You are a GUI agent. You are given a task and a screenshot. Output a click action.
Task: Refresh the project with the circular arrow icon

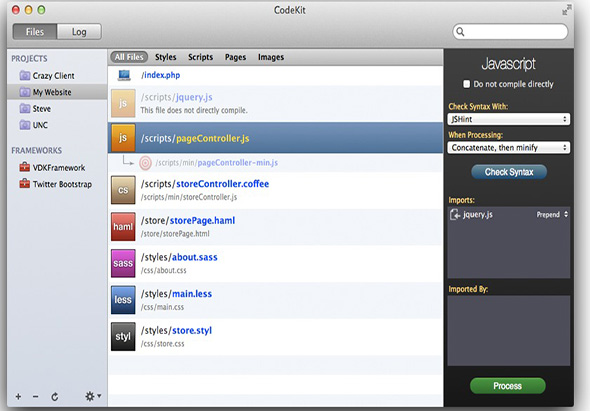(x=55, y=397)
